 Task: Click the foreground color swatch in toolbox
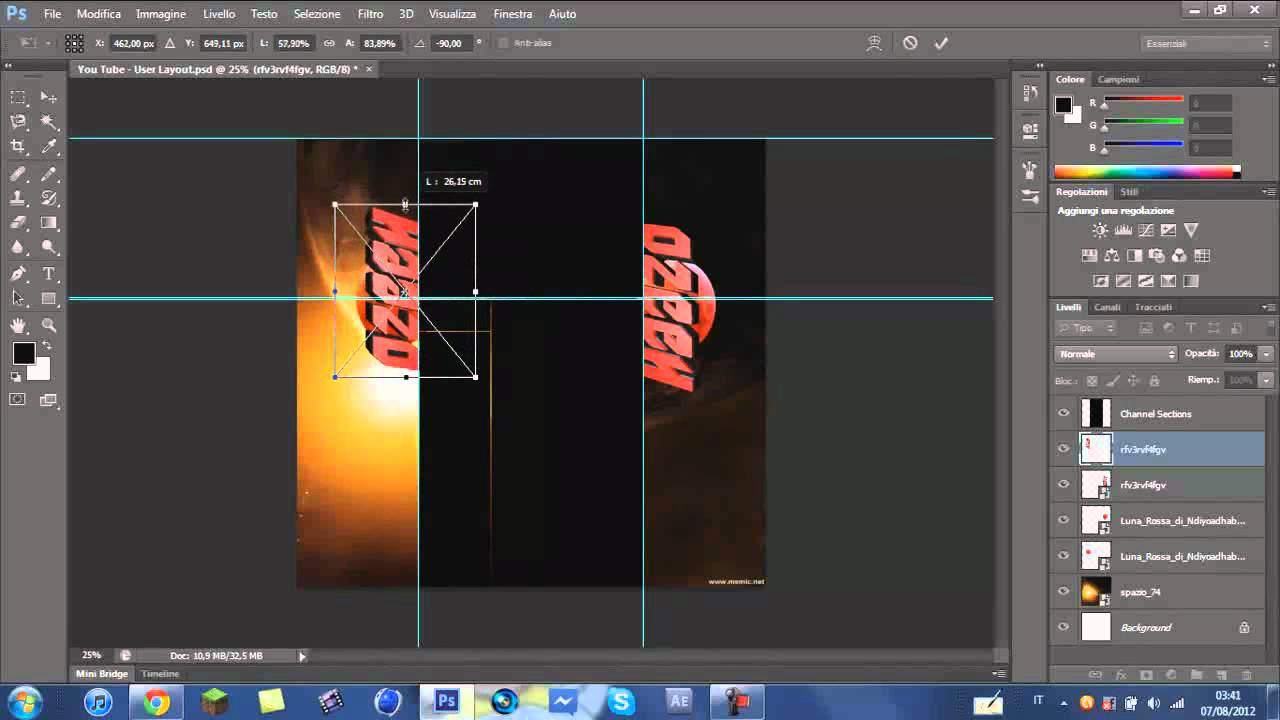pos(24,353)
